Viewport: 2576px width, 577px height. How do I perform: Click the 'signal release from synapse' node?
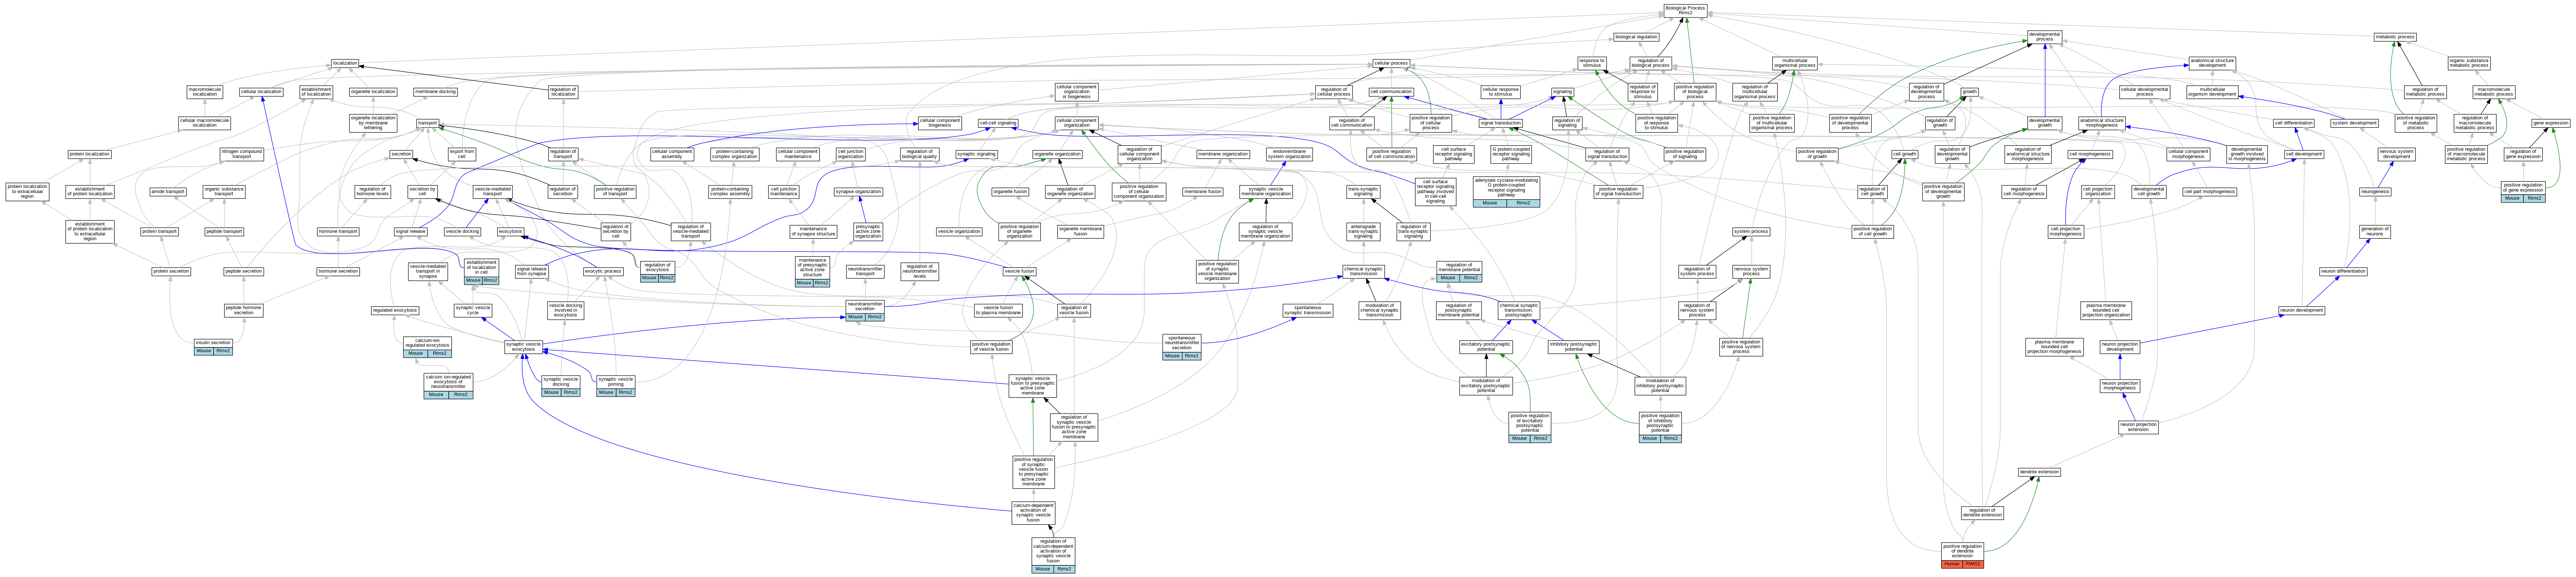[x=532, y=271]
